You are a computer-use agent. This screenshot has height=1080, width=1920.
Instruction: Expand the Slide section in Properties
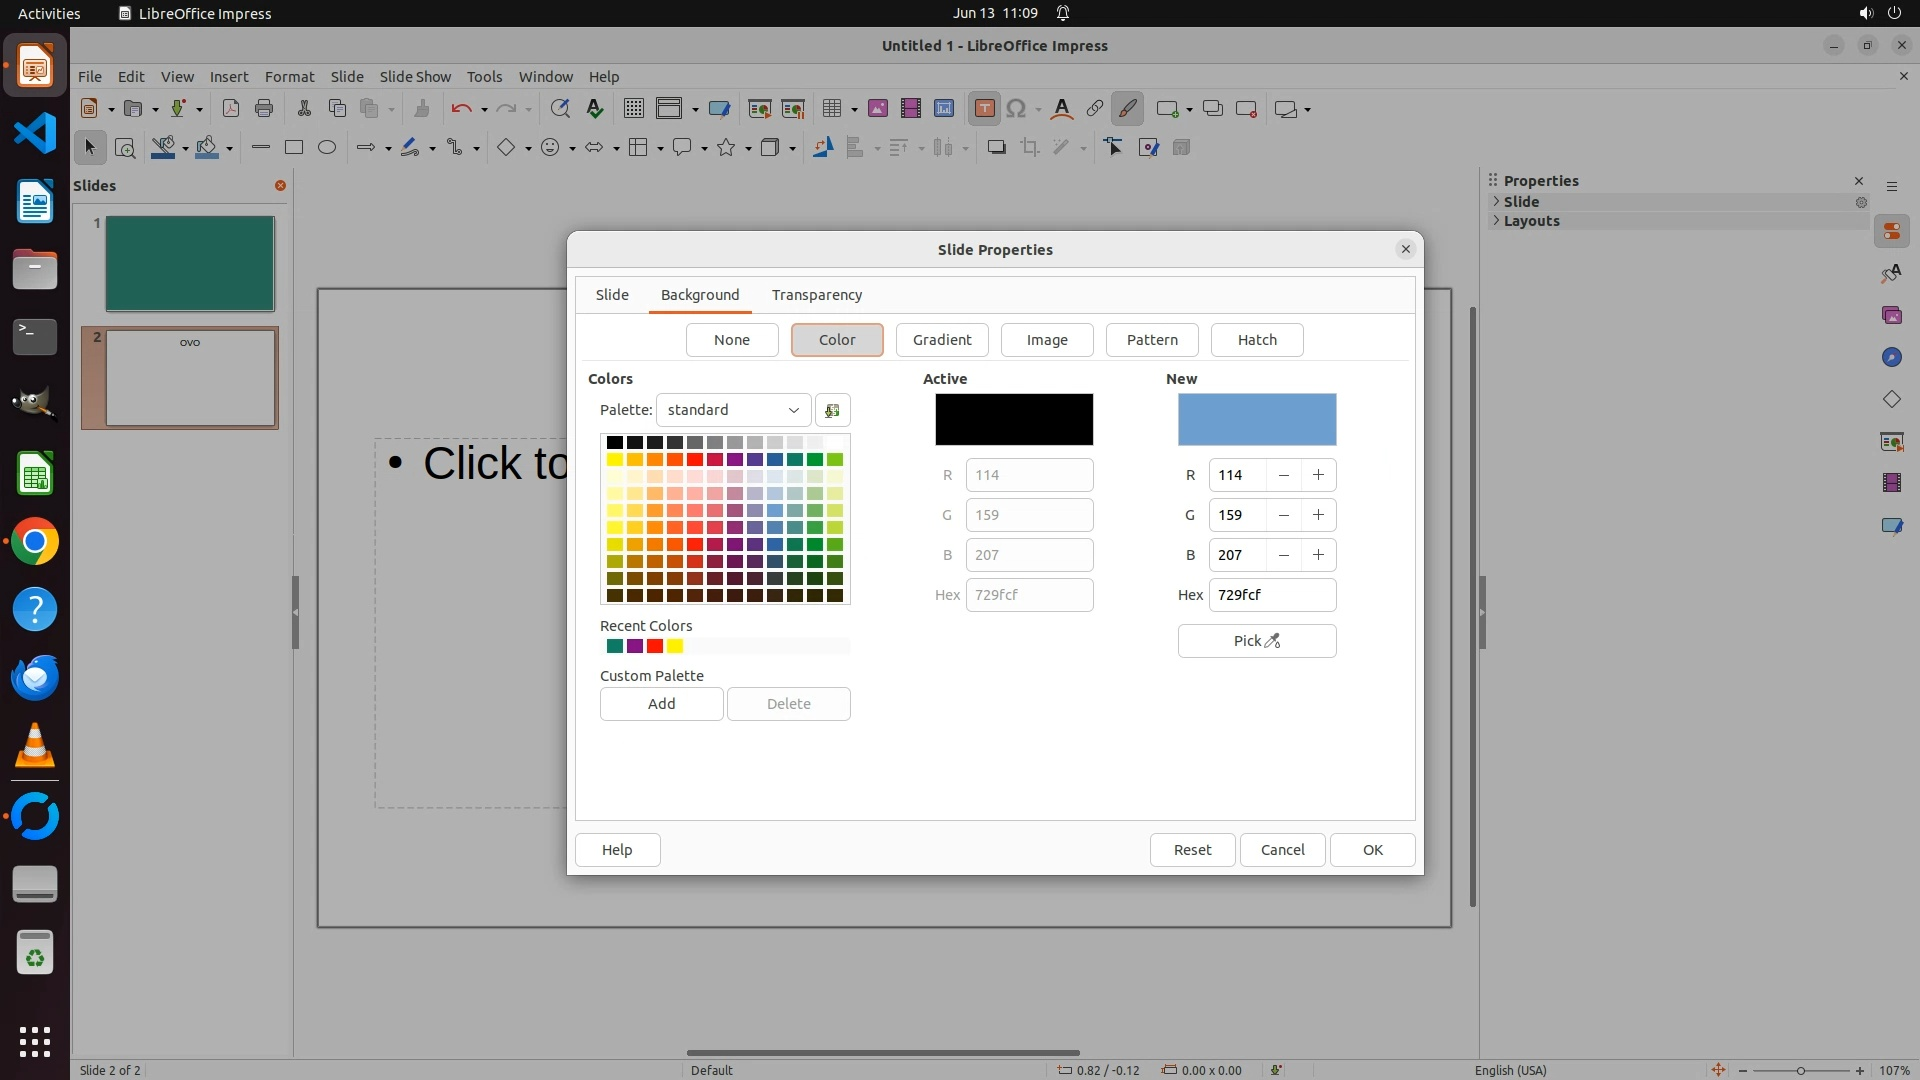click(x=1521, y=202)
